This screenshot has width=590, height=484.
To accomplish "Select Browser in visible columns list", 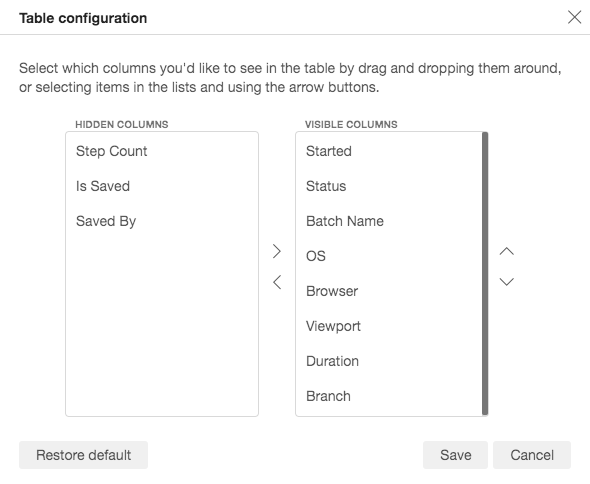I will click(389, 291).
